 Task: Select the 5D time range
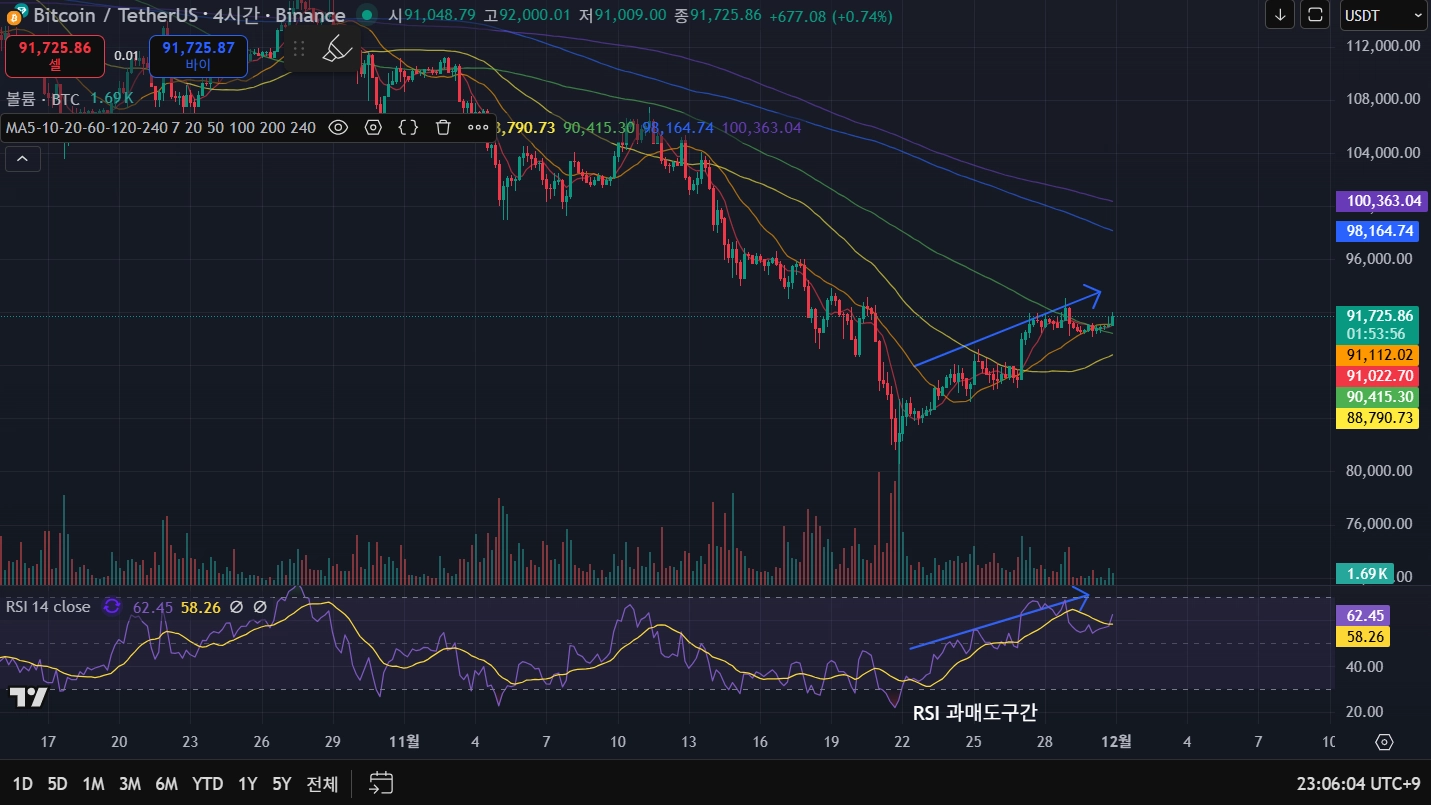[x=57, y=784]
